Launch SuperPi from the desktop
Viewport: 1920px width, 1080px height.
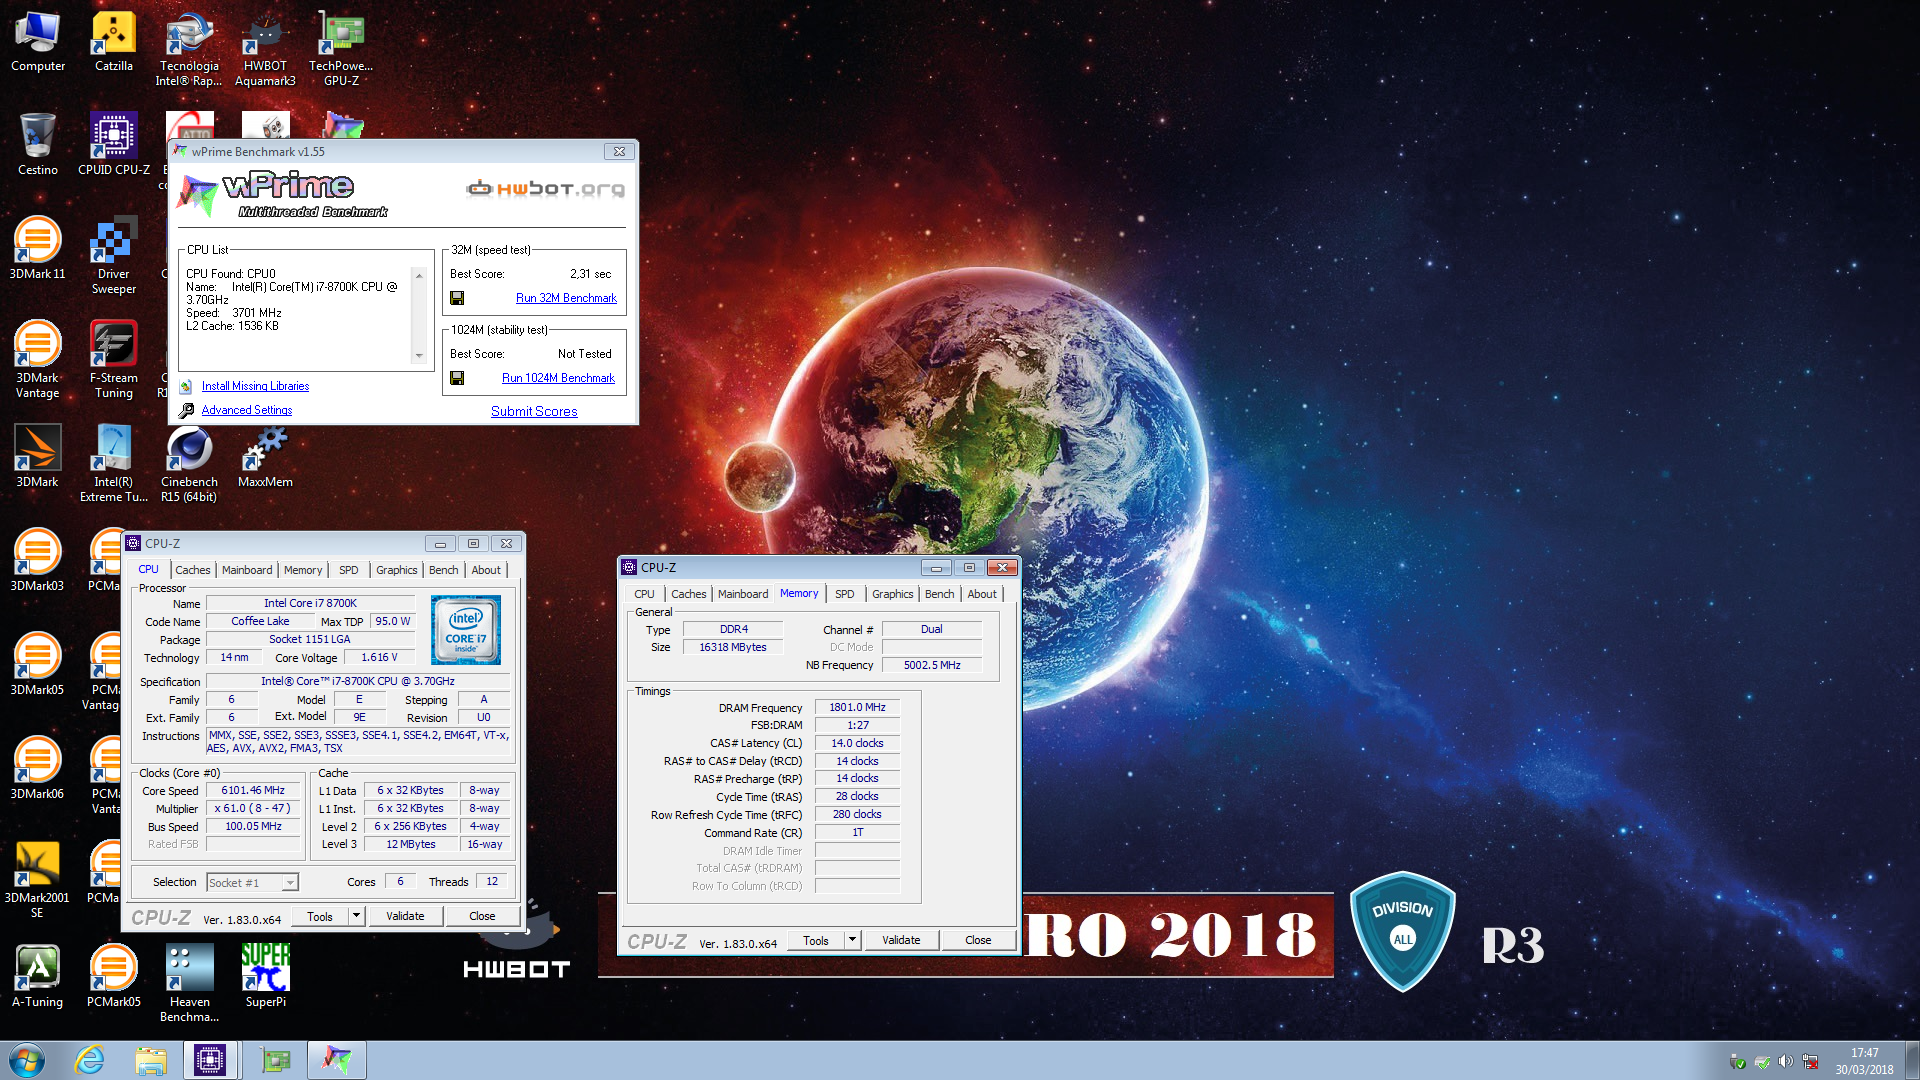coord(265,976)
